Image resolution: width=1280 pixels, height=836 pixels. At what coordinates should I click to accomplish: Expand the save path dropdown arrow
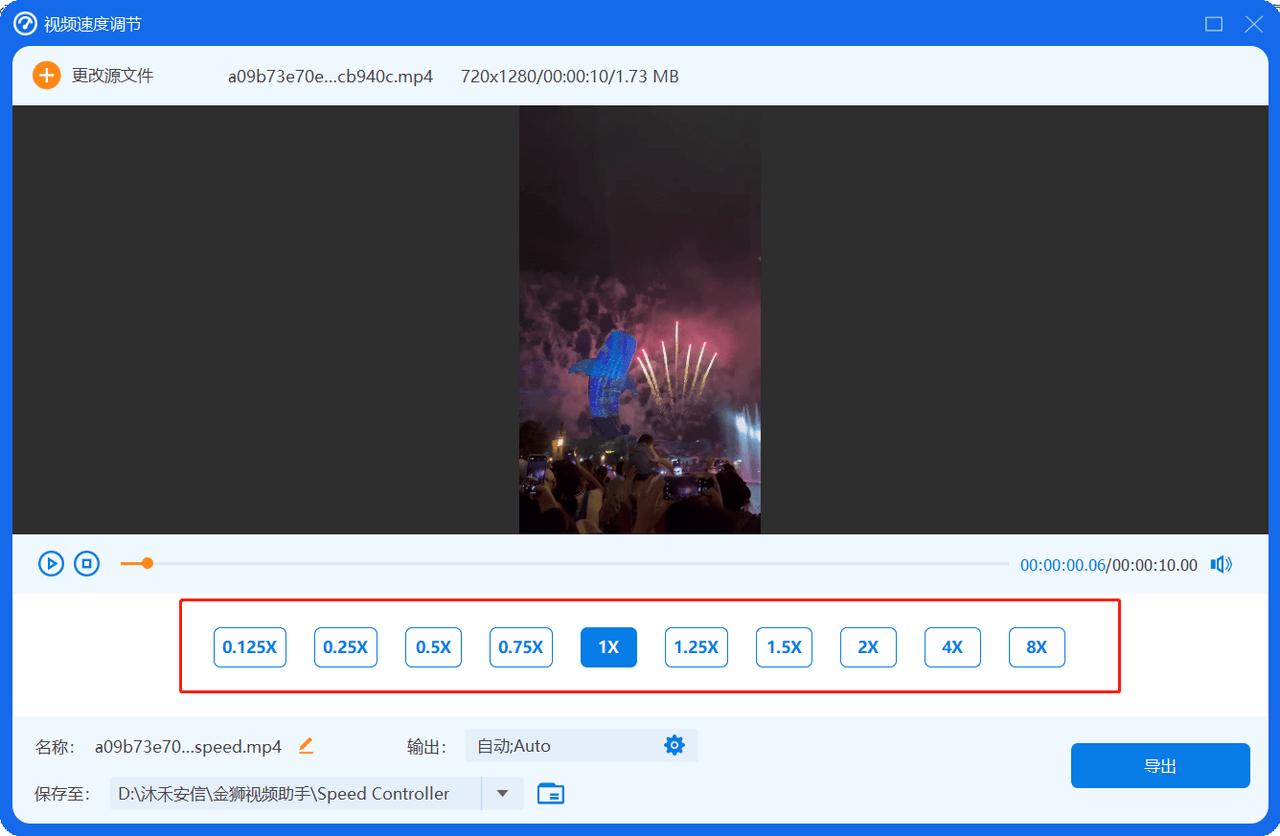pos(503,794)
